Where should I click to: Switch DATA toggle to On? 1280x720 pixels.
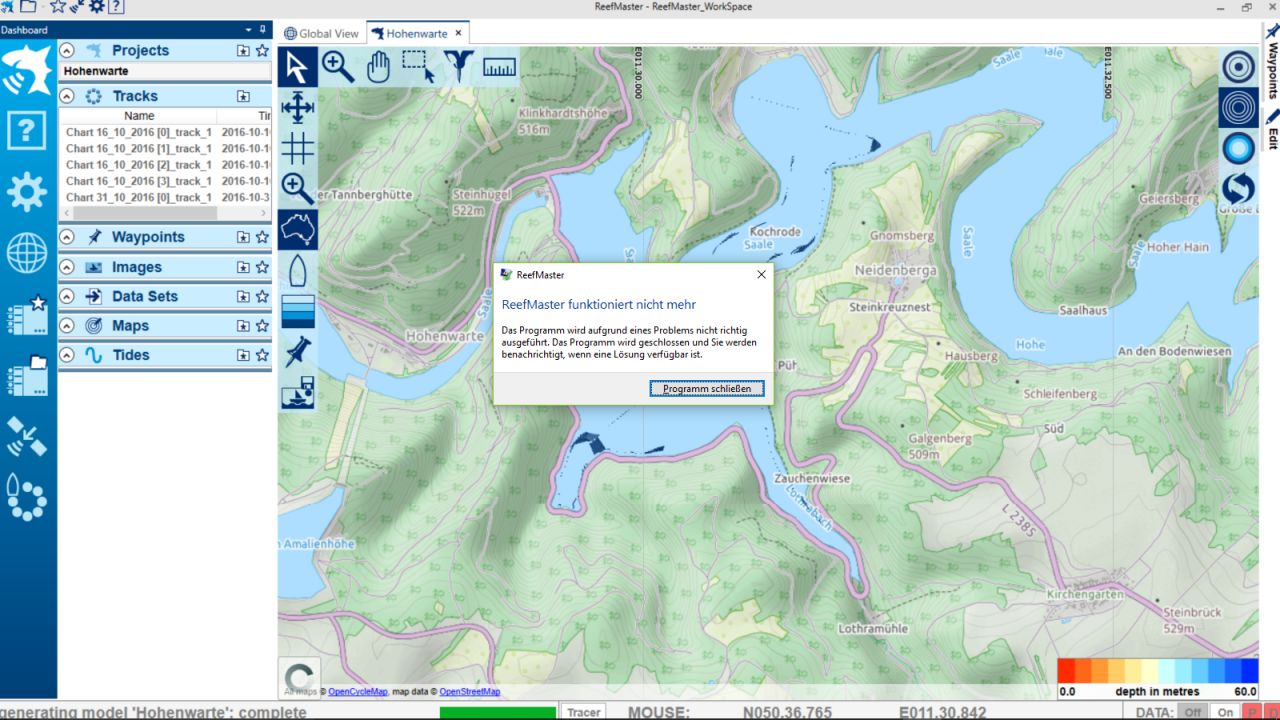coord(1225,712)
